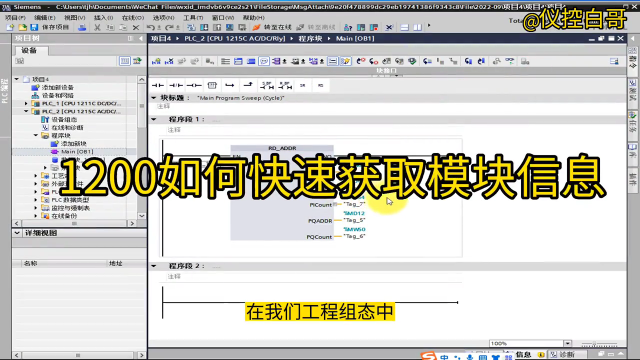Screen dimensions: 640x360
Task: Click the undo arrow icon
Action: click(x=151, y=27)
